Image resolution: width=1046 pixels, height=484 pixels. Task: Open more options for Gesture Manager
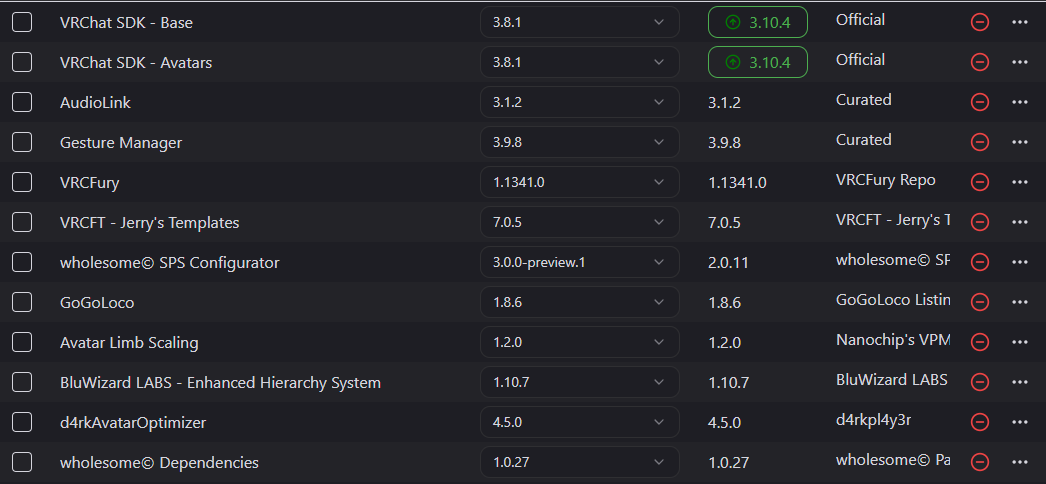pyautogui.click(x=1019, y=142)
